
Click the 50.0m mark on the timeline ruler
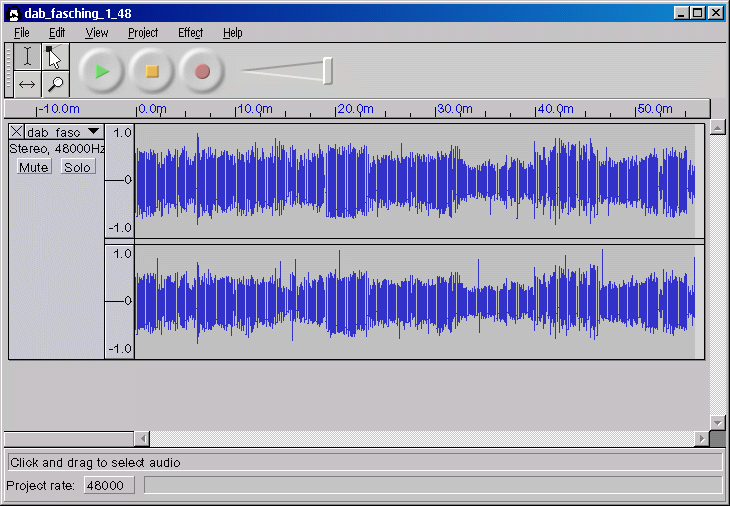[x=655, y=108]
